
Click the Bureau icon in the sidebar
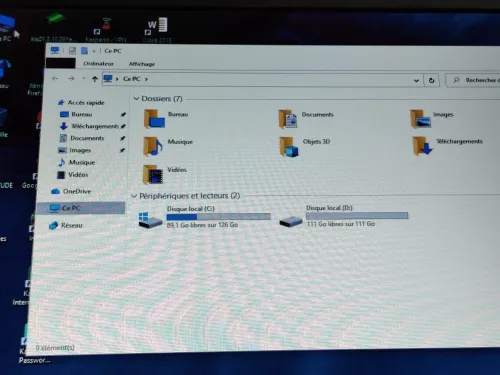point(64,115)
